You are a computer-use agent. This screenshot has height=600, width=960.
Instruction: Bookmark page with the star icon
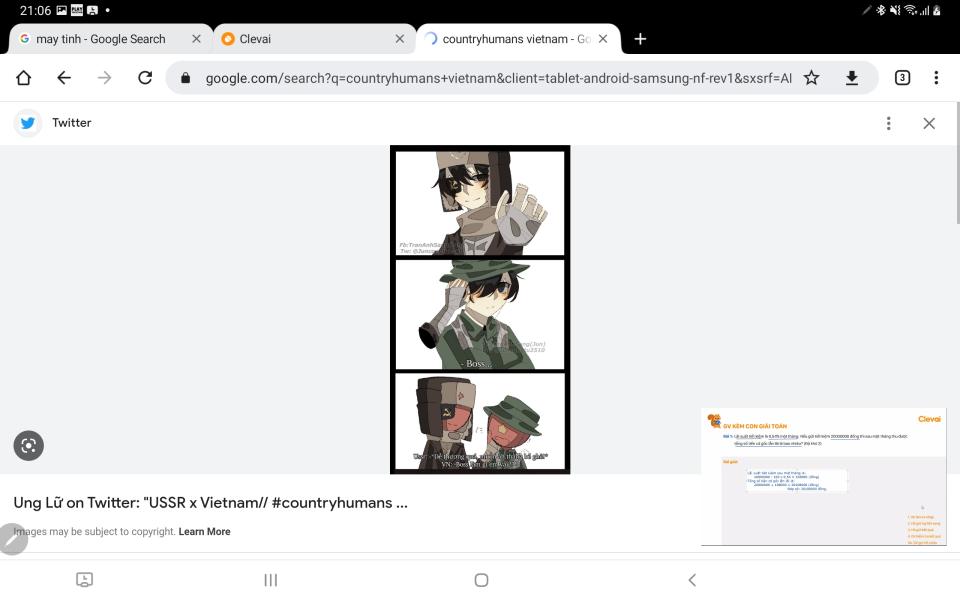[811, 78]
